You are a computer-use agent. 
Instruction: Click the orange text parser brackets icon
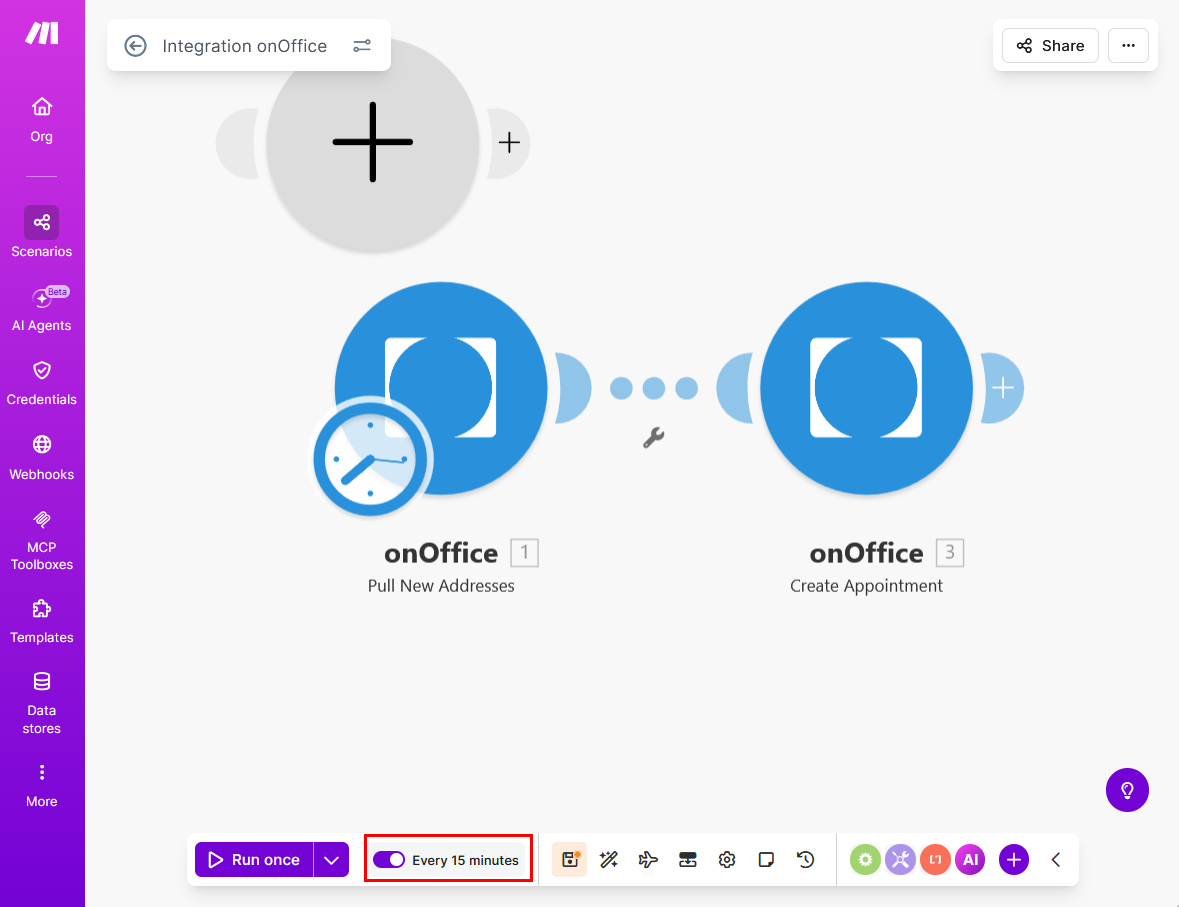click(935, 860)
